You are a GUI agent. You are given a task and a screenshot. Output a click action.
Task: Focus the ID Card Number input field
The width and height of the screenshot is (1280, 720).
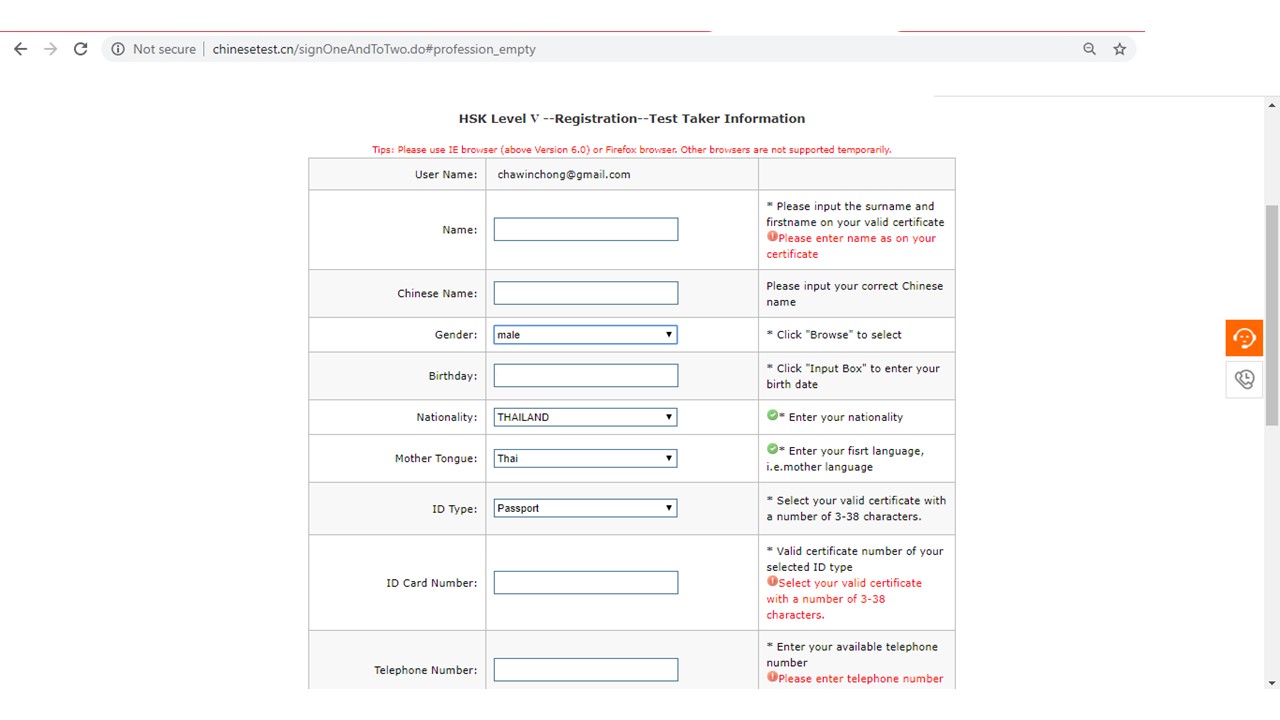(x=586, y=582)
